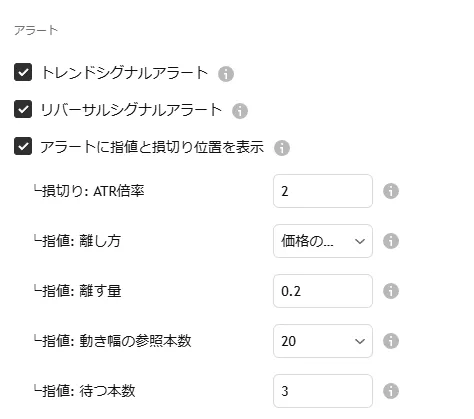Focus the 損切り: ATR倍率 input field
Image resolution: width=474 pixels, height=419 pixels.
pyautogui.click(x=323, y=191)
